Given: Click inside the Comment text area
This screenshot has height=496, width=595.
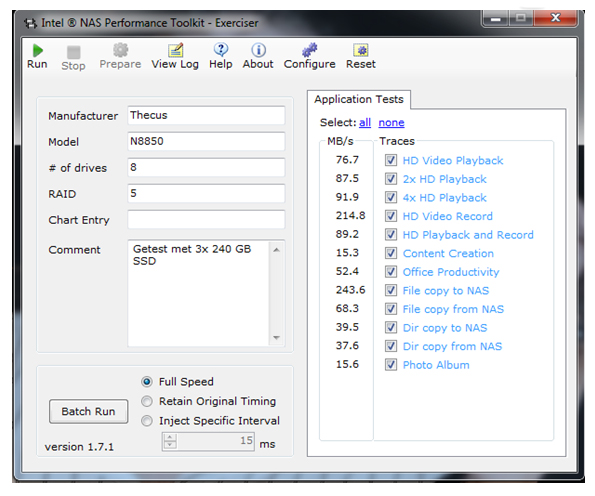Looking at the screenshot, I should pyautogui.click(x=198, y=293).
